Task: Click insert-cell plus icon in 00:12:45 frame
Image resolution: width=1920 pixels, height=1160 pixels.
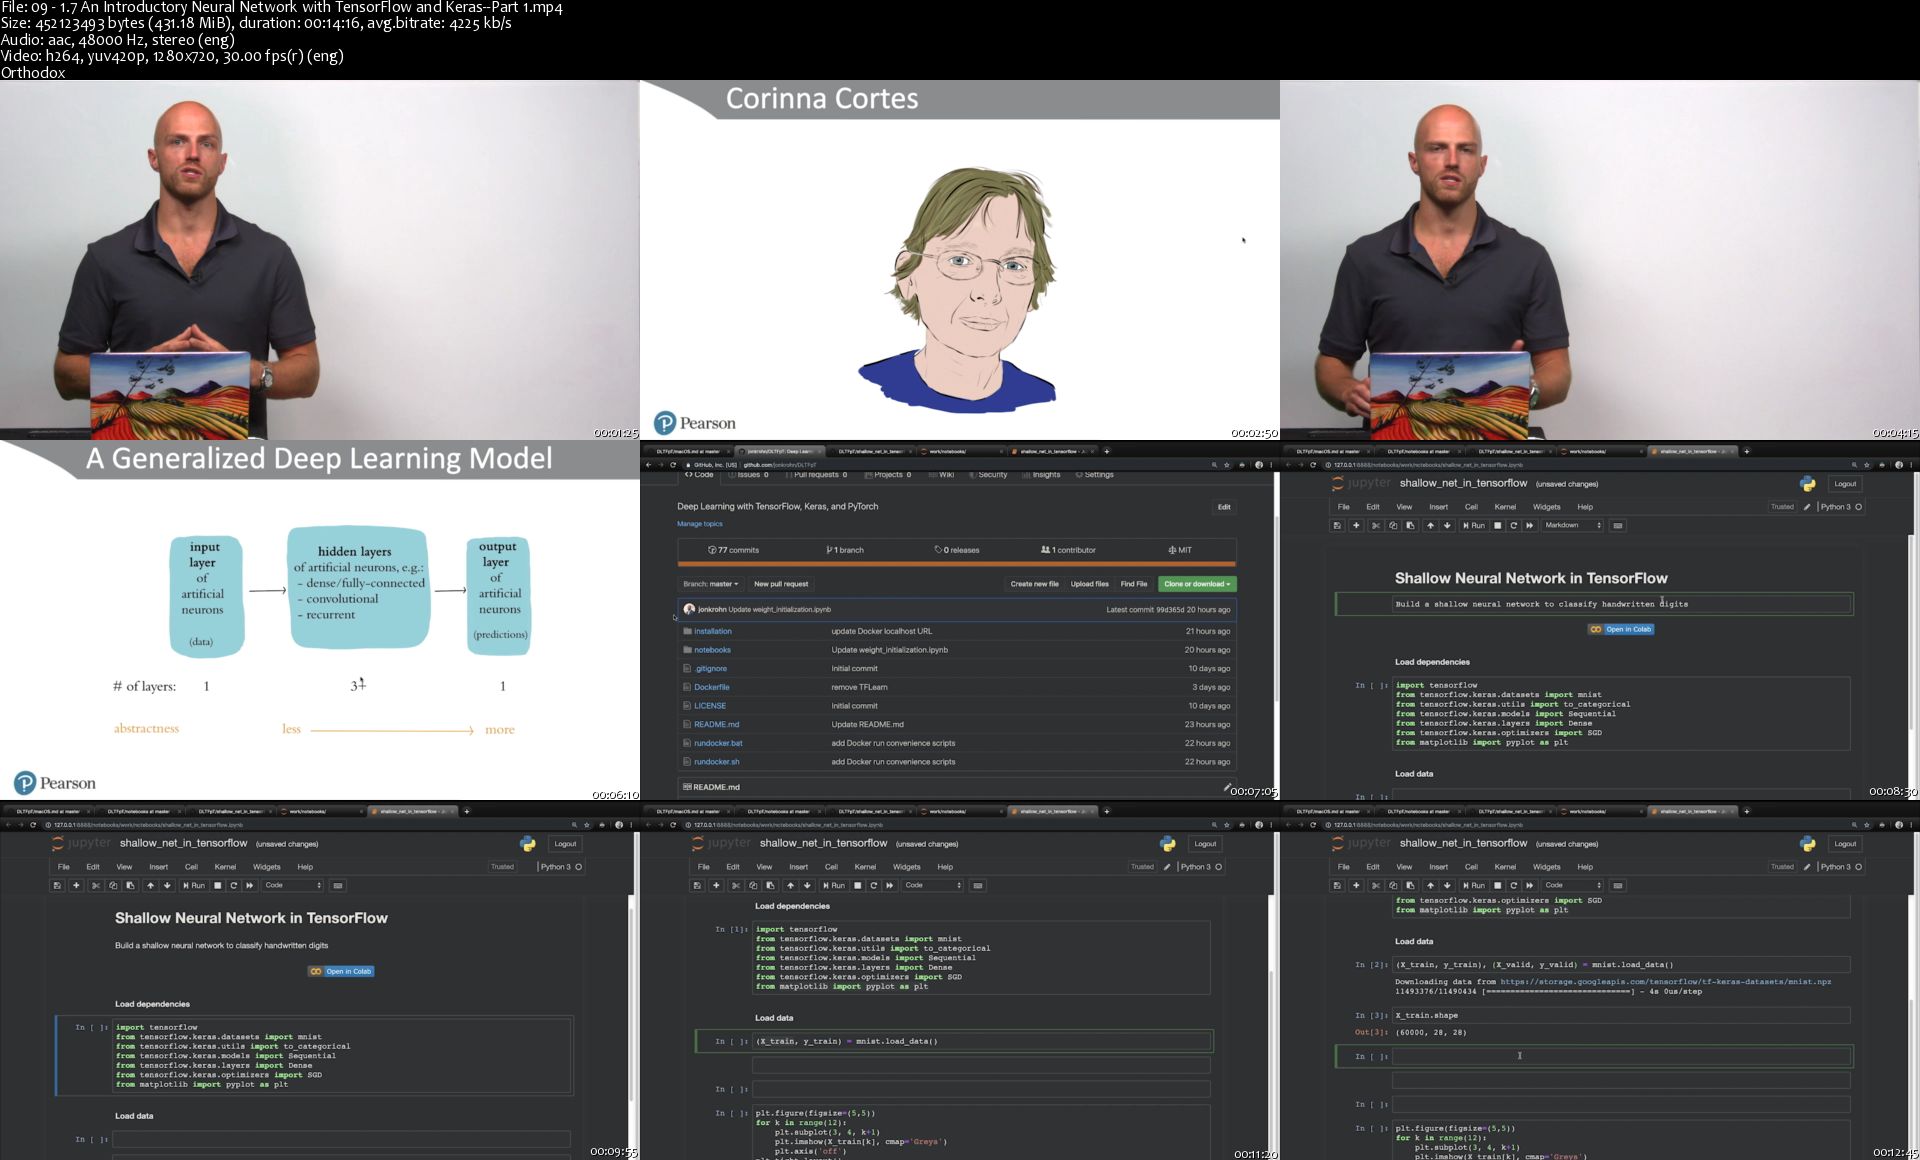Action: 1356,886
